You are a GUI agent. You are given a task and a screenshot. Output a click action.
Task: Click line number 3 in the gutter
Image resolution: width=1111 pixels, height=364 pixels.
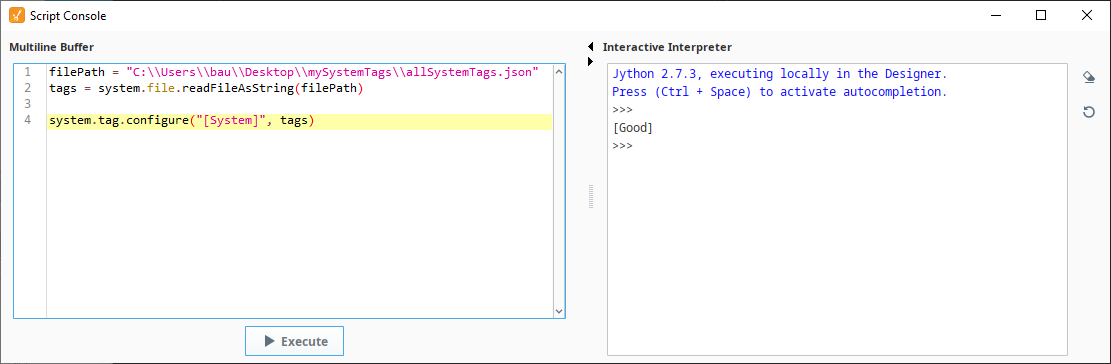28,104
